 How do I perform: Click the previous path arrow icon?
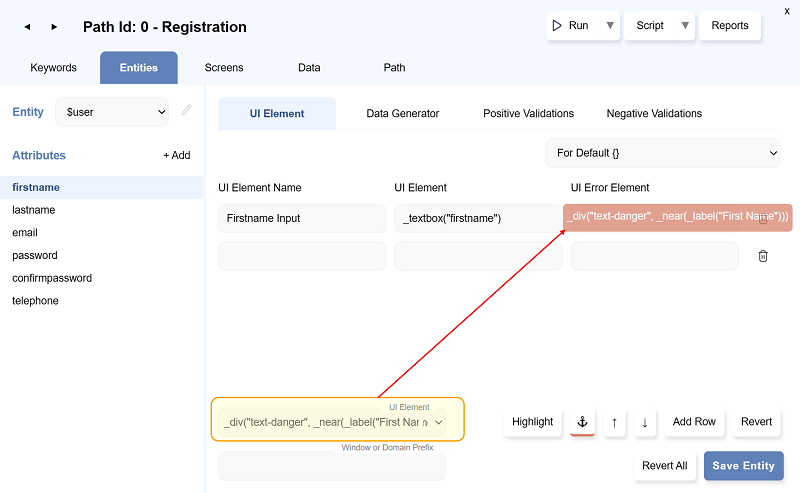point(26,27)
